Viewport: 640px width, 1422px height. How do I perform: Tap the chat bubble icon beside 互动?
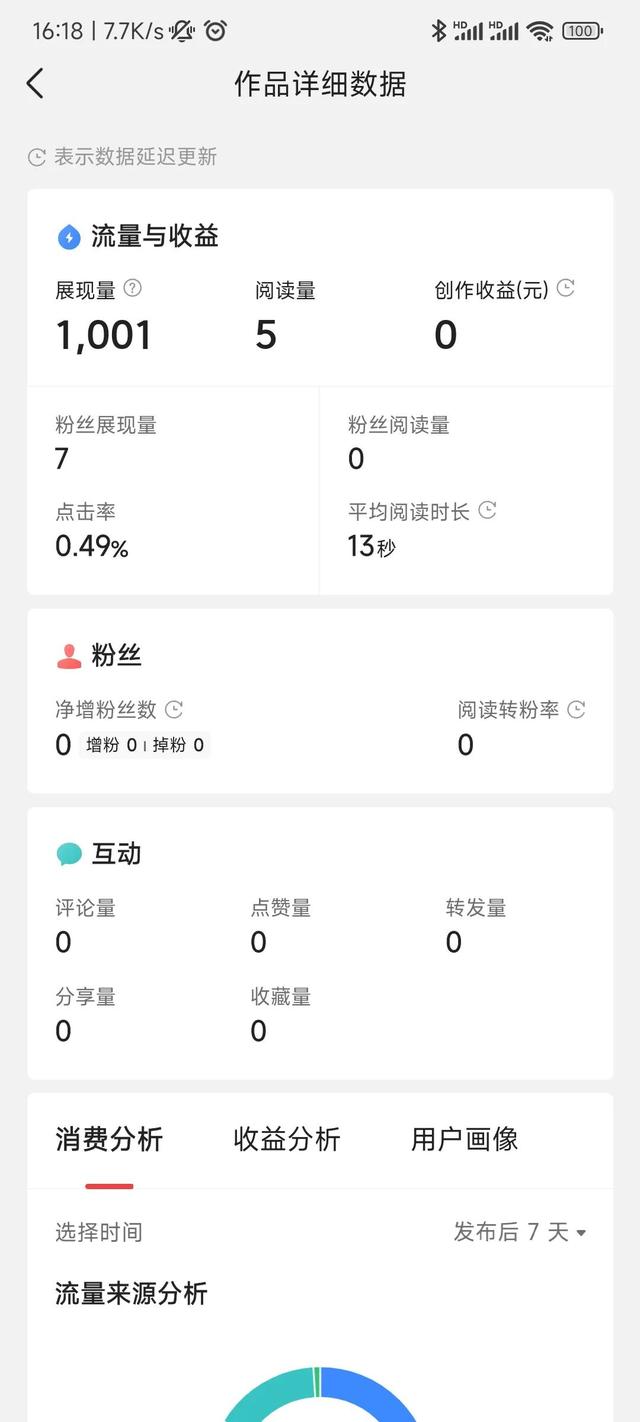(68, 853)
